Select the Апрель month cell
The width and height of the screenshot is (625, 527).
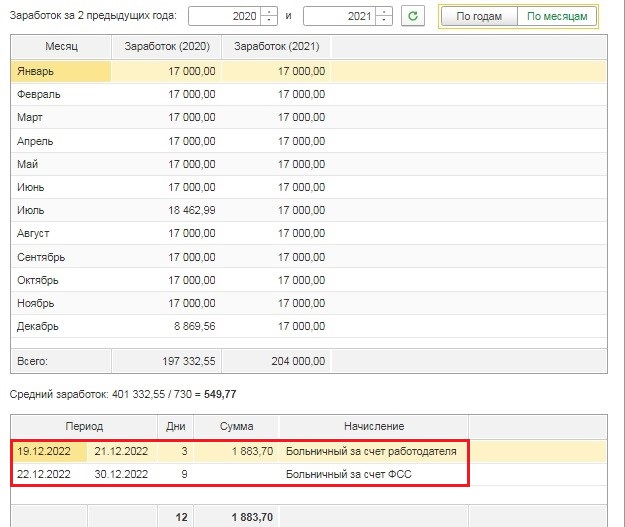click(61, 141)
